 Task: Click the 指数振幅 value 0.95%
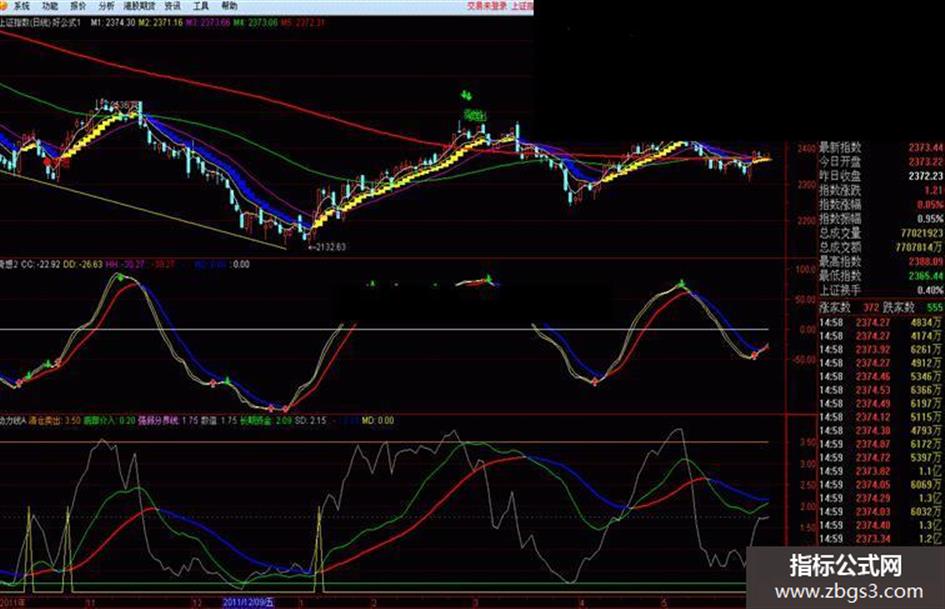930,219
